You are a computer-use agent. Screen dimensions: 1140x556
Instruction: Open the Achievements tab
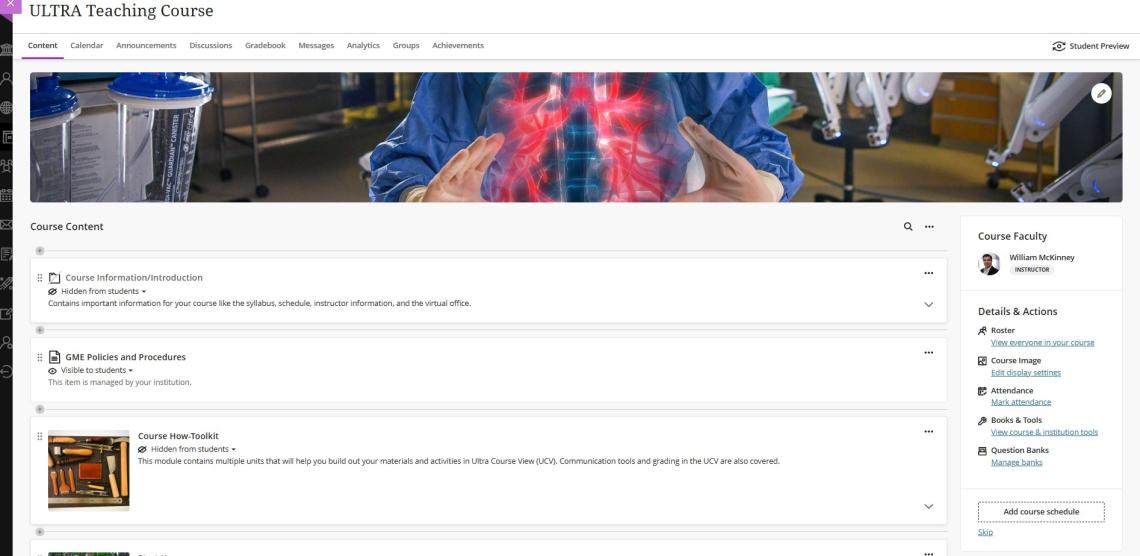click(458, 45)
